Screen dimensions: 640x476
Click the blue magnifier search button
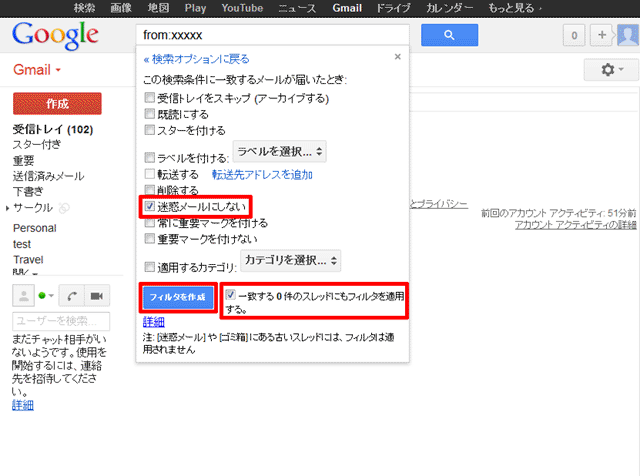448,34
